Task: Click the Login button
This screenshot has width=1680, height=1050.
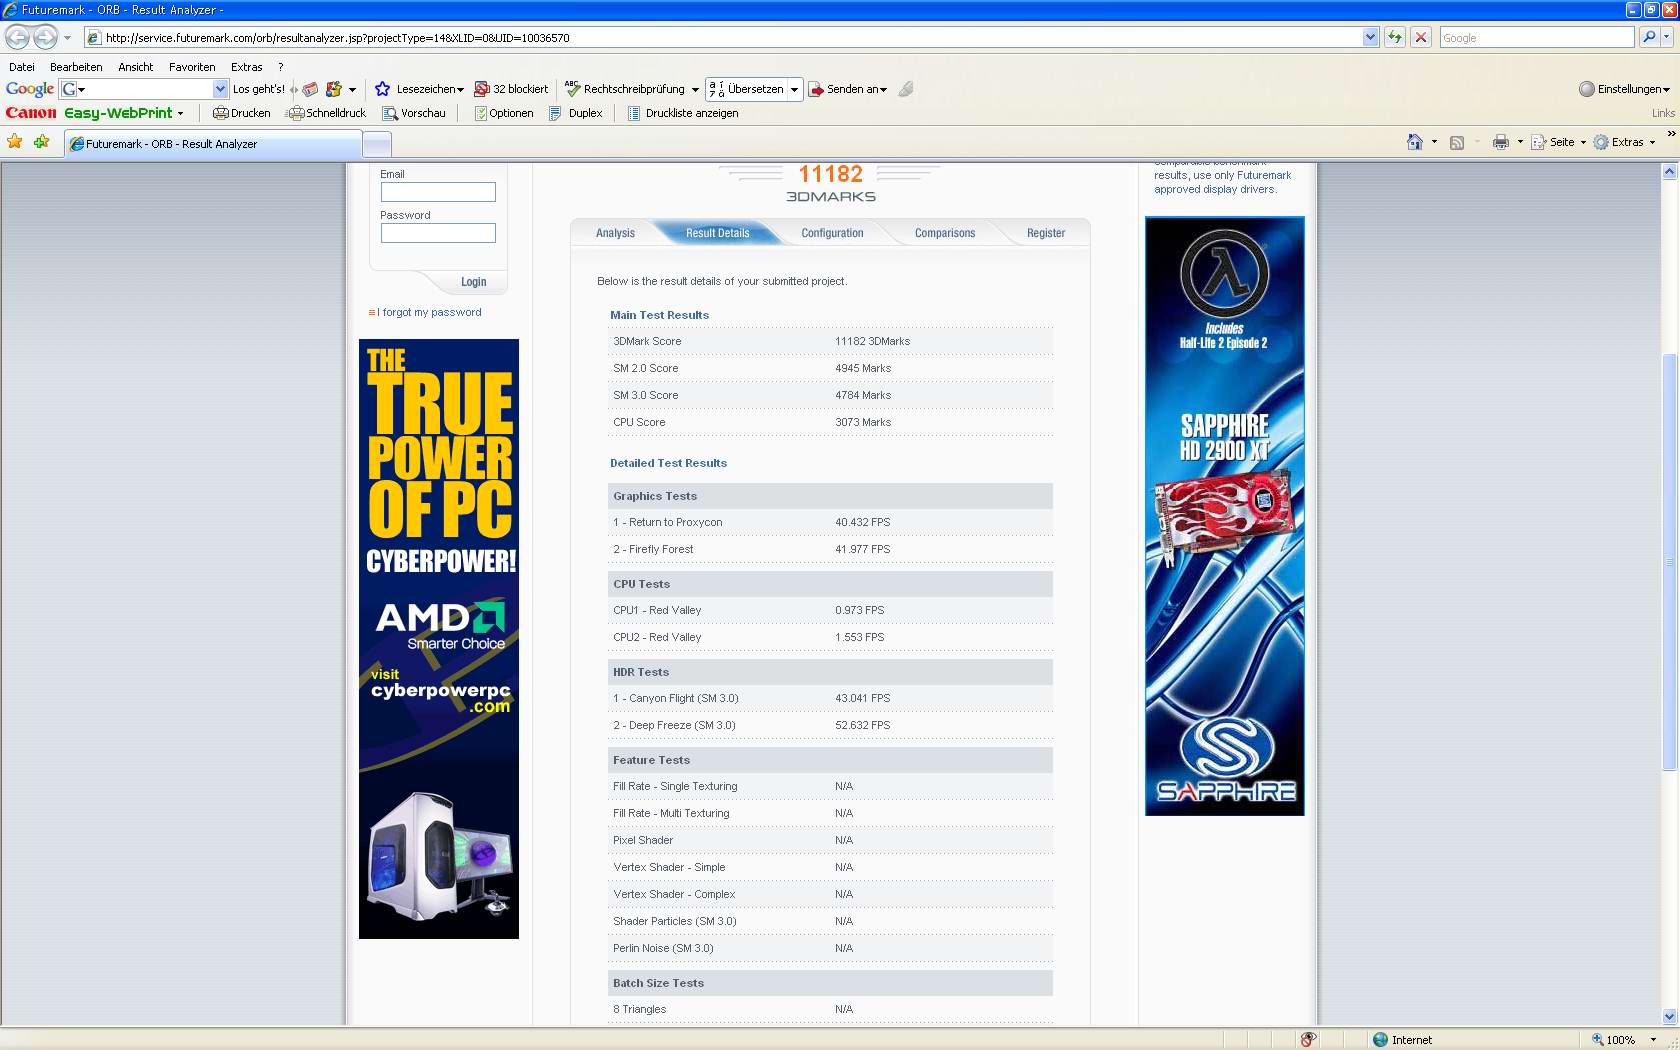Action: [x=473, y=282]
